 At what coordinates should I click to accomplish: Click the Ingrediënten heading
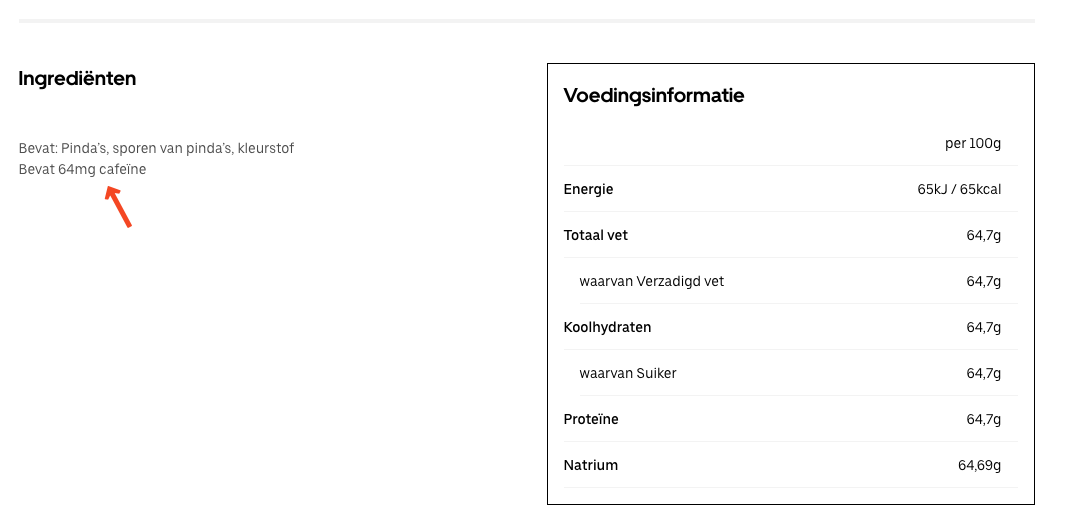[78, 79]
